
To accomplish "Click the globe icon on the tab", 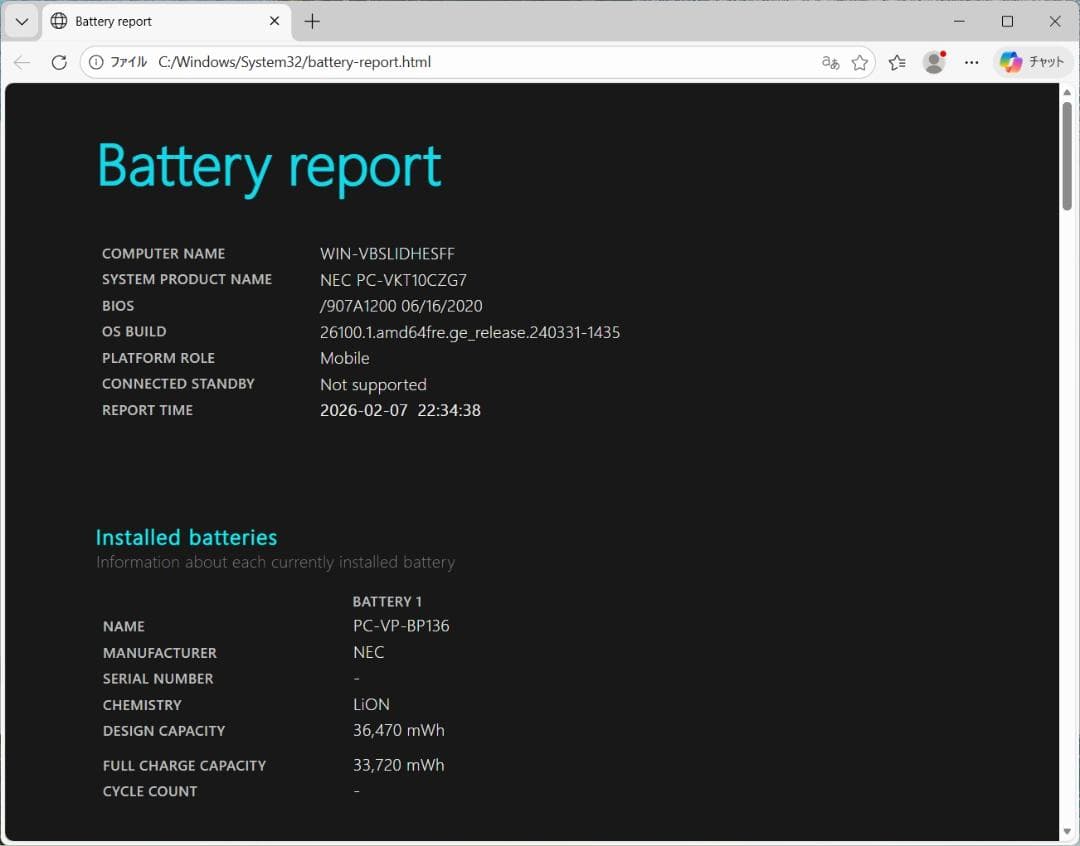I will click(x=58, y=20).
